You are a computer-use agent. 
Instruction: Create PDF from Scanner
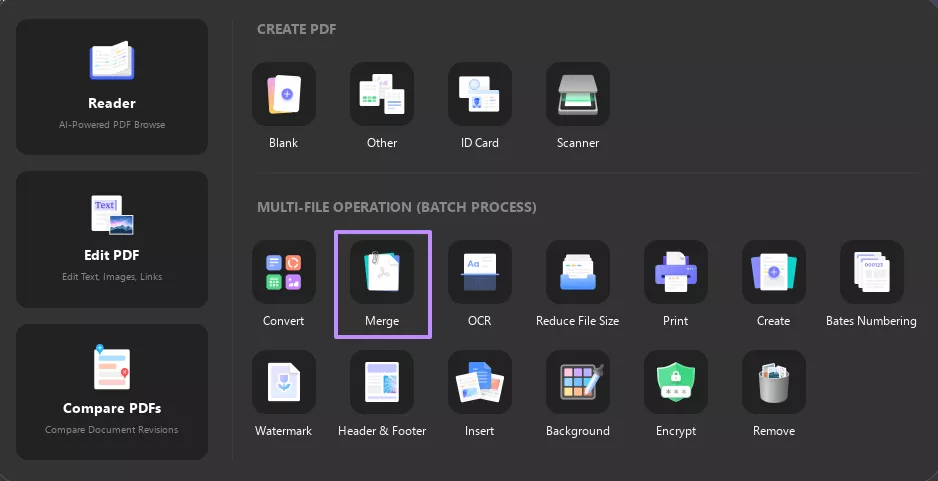pos(578,94)
